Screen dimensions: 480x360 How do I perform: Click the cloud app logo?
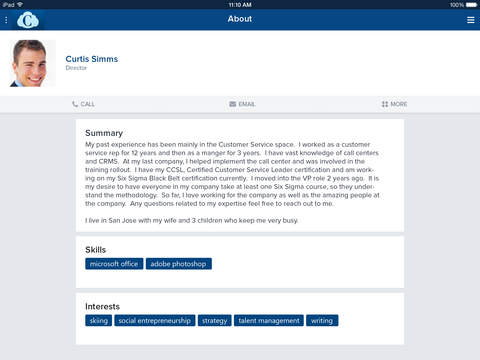tap(28, 20)
